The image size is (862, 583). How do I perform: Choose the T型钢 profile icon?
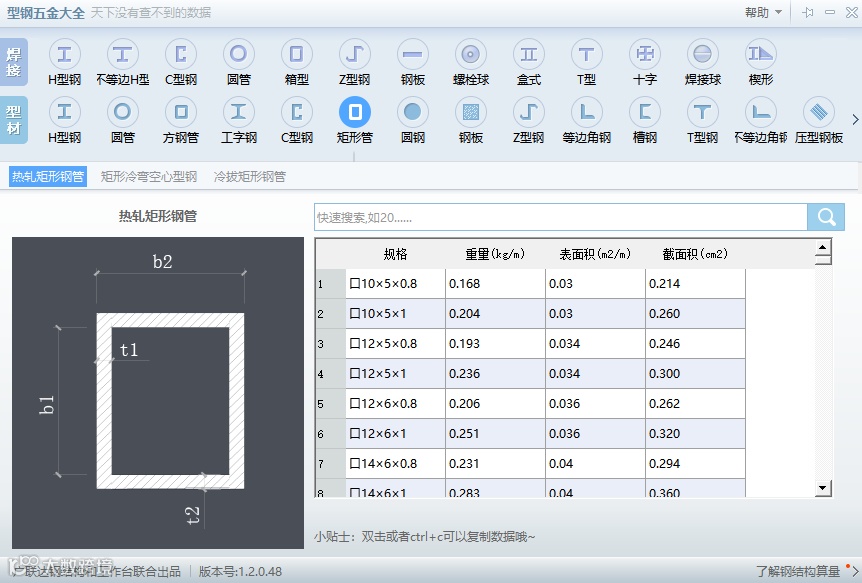coord(703,120)
